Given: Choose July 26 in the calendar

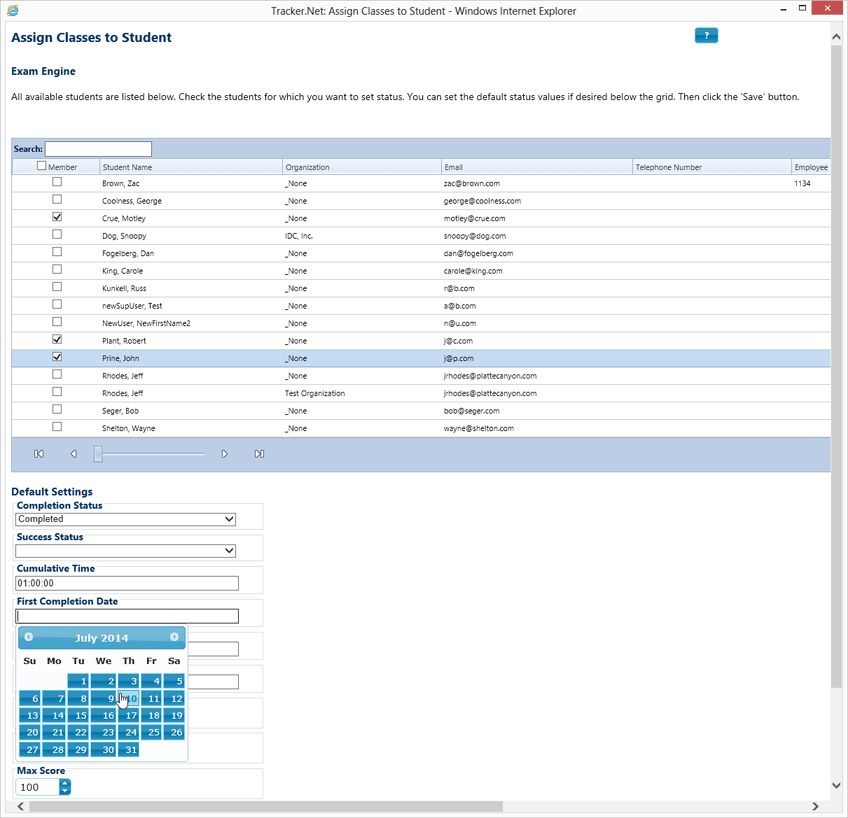Looking at the screenshot, I should tap(174, 732).
